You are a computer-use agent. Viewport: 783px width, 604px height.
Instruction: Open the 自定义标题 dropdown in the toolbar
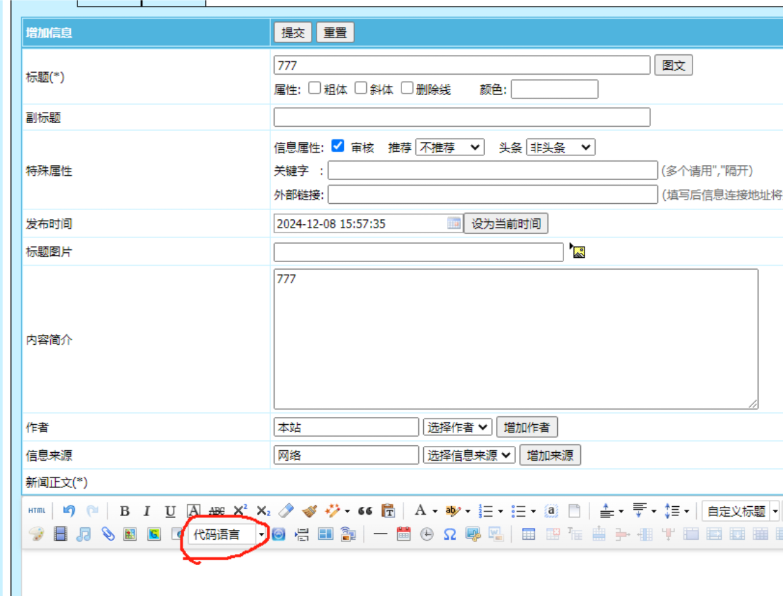pyautogui.click(x=739, y=511)
